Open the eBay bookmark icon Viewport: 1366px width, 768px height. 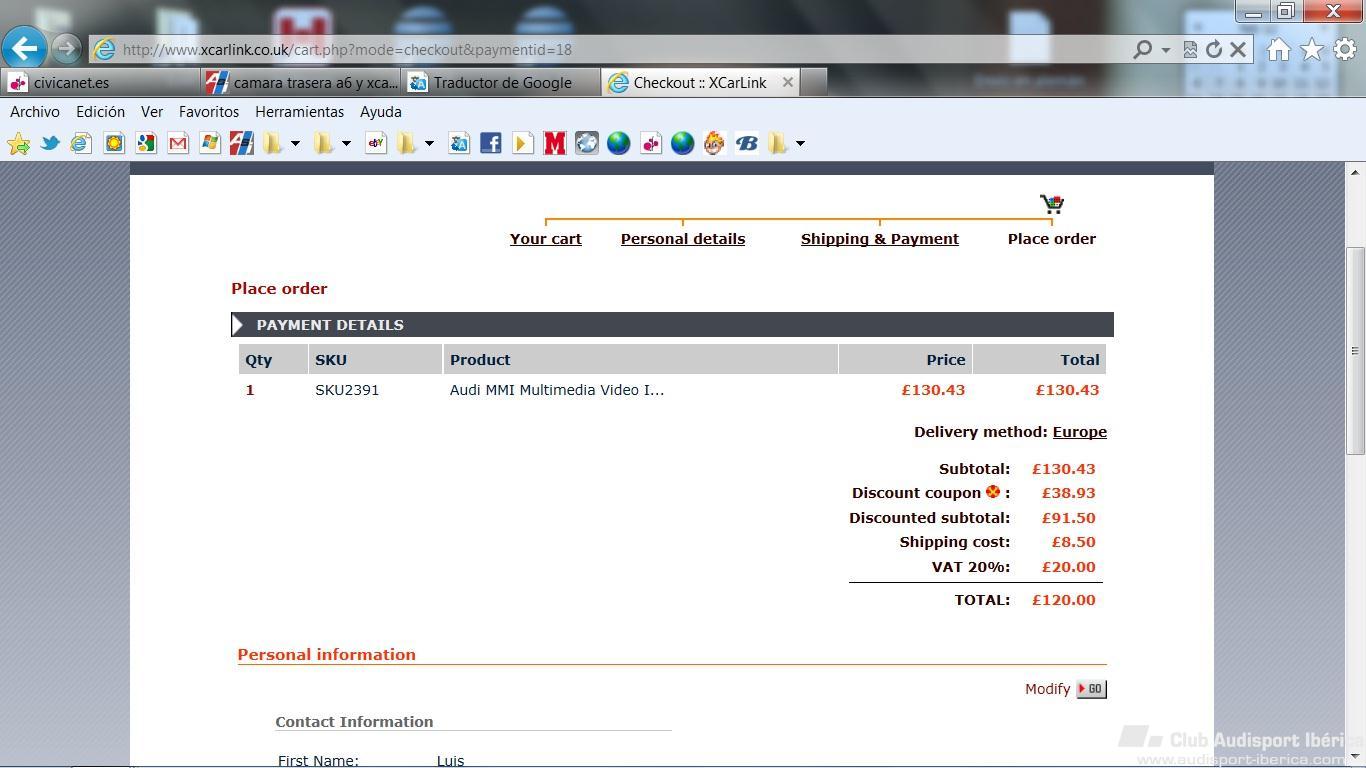pyautogui.click(x=376, y=143)
